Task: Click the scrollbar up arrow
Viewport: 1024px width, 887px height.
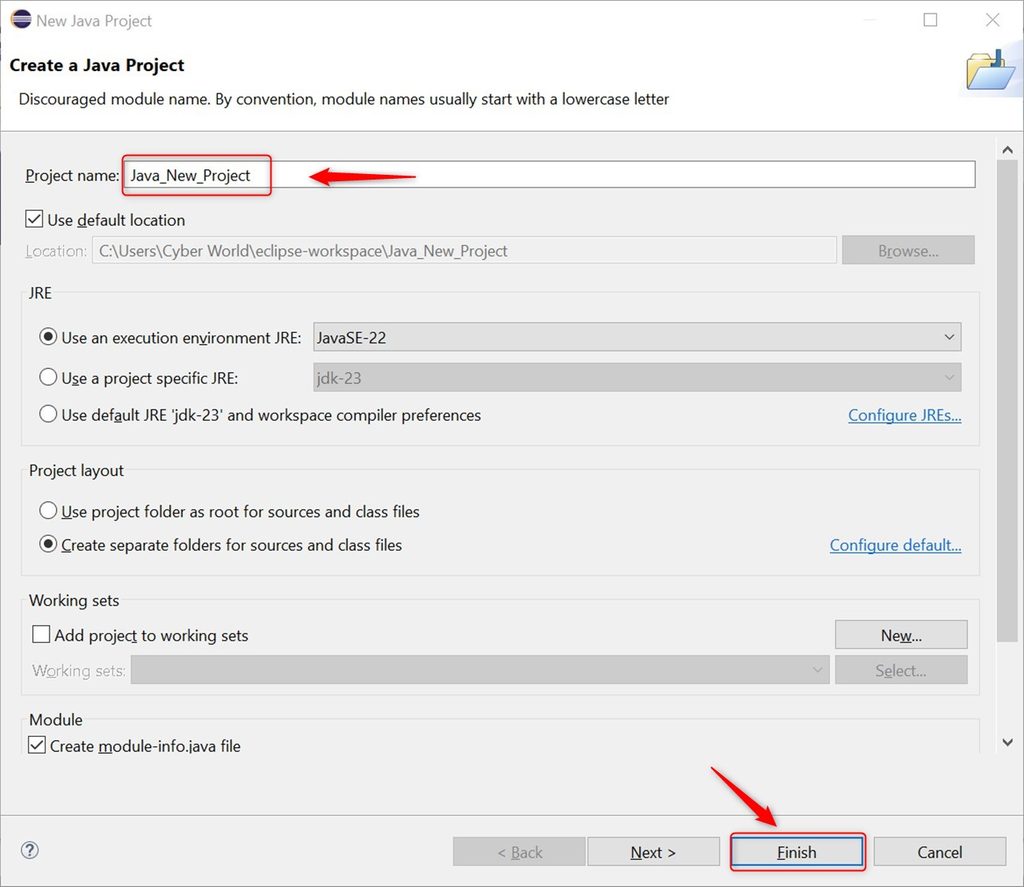Action: tap(1008, 150)
